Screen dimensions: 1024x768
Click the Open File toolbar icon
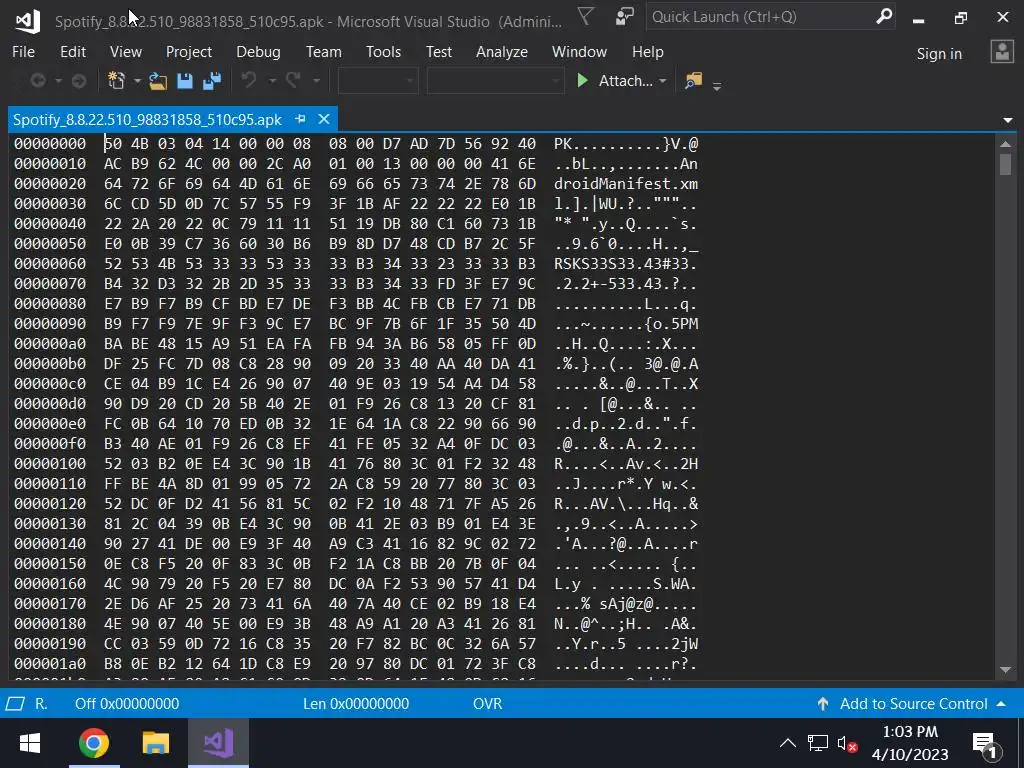pos(157,81)
